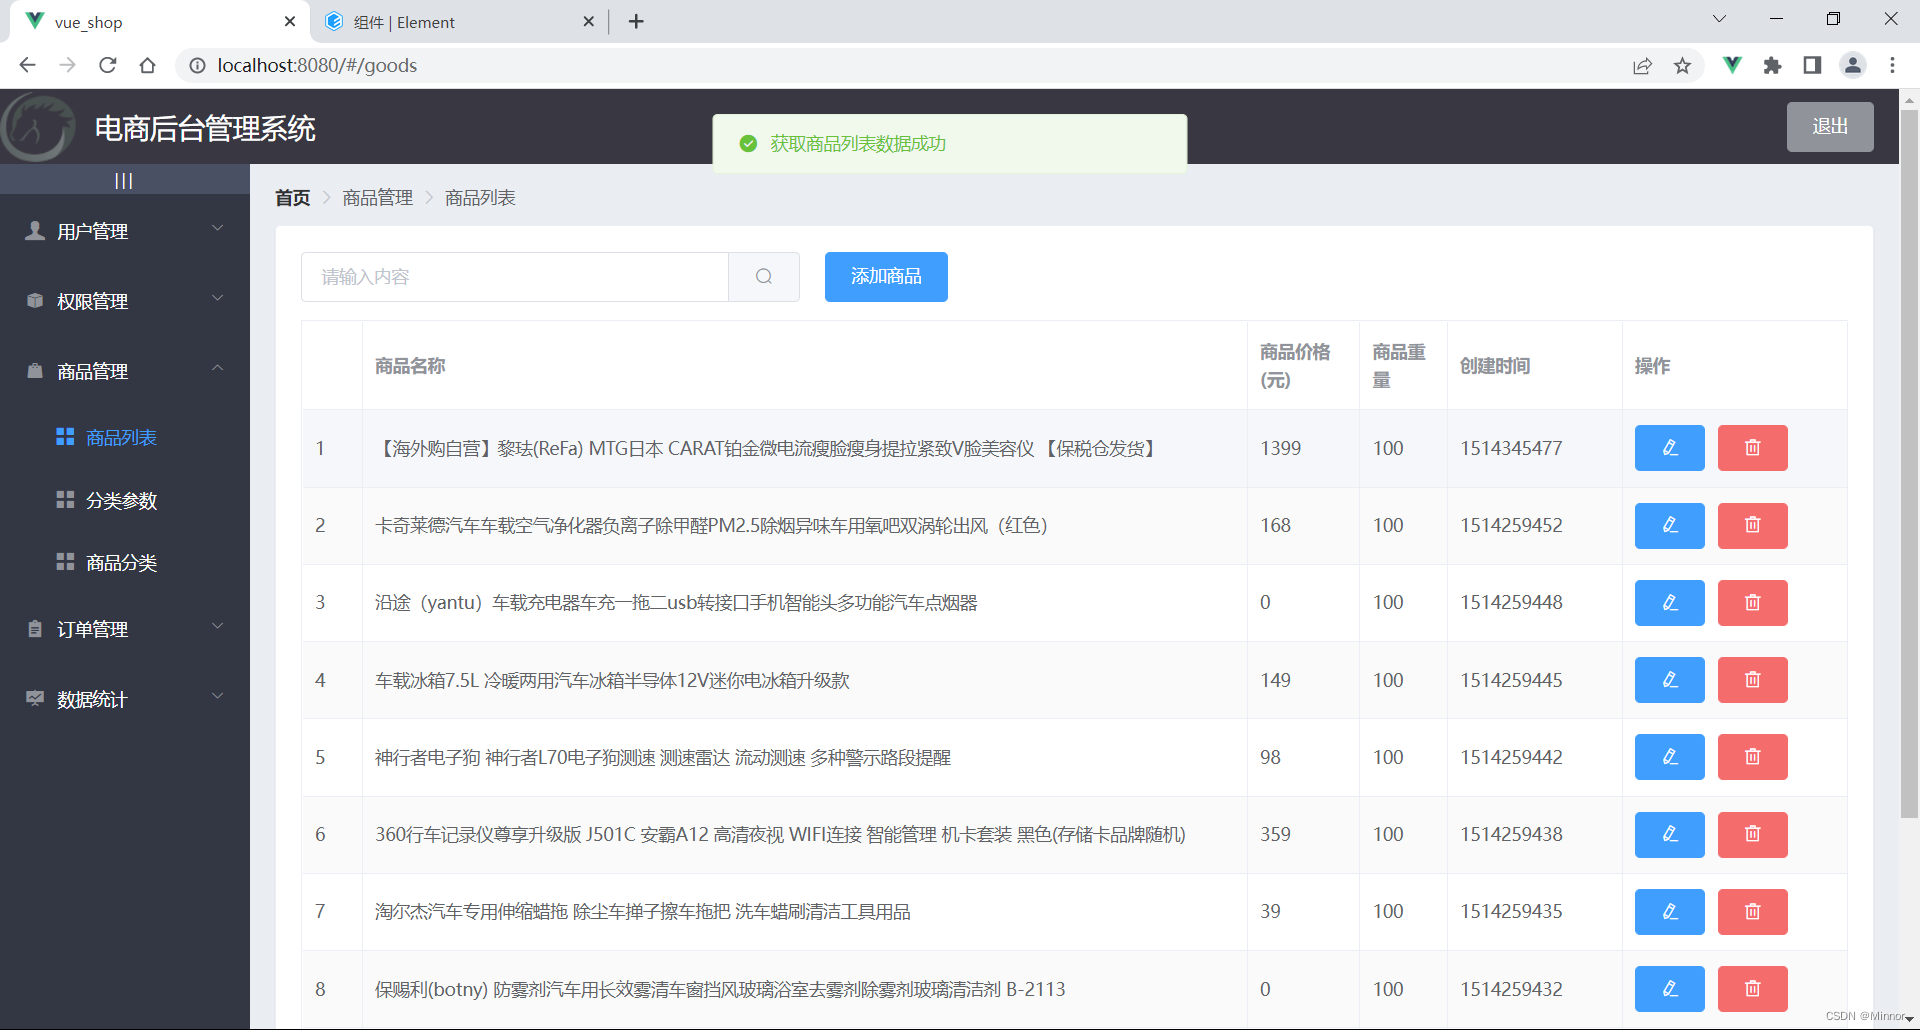
Task: Expand the 权限管理 menu
Action: tap(125, 301)
